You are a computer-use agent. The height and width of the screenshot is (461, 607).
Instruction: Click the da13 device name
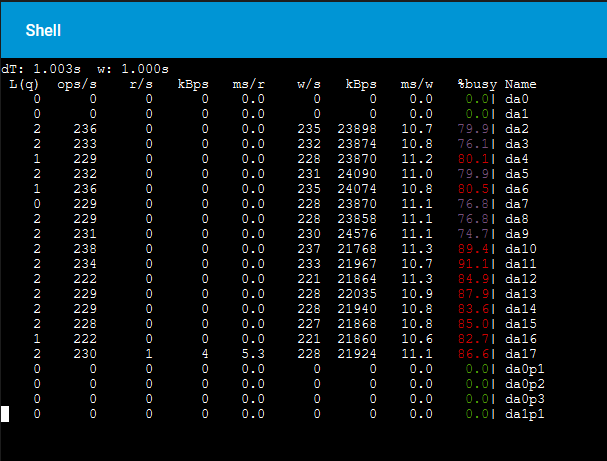tap(521, 294)
